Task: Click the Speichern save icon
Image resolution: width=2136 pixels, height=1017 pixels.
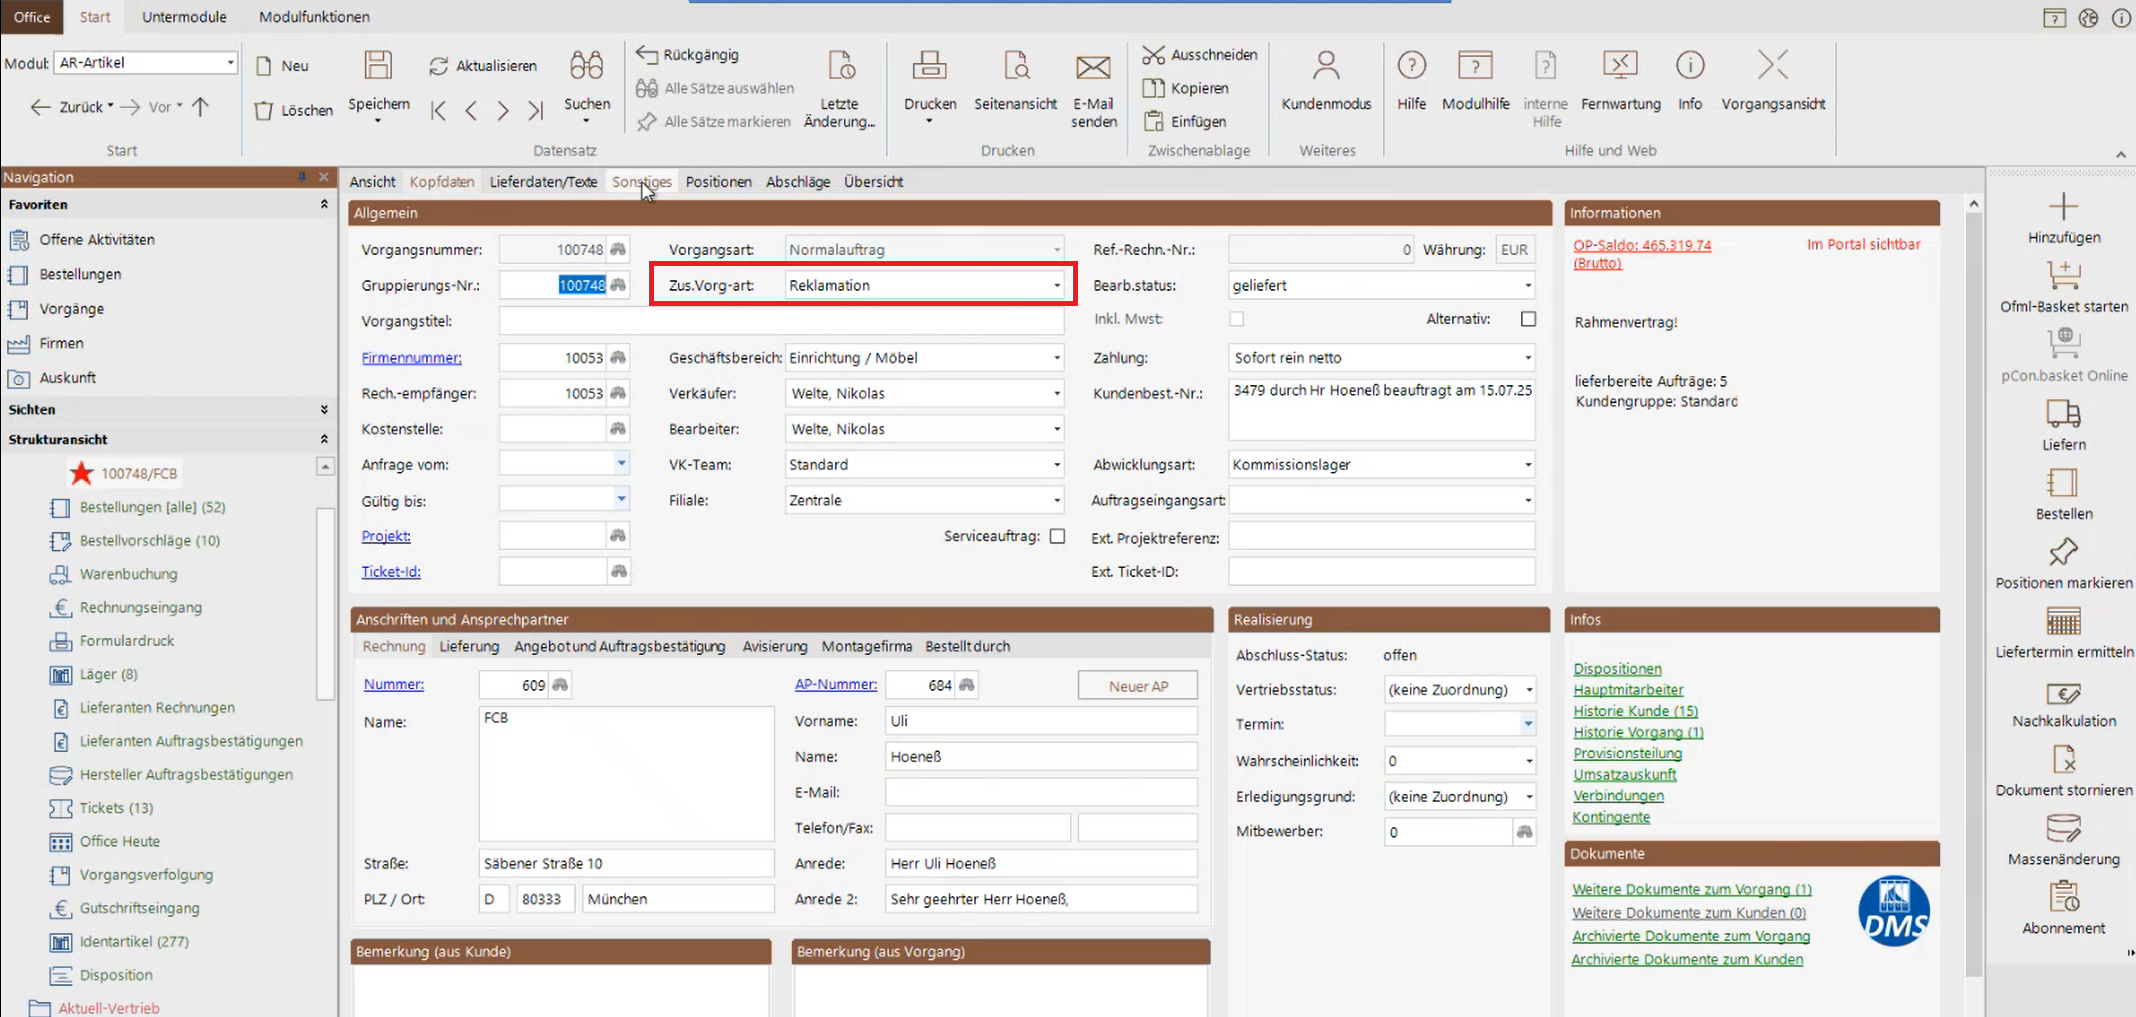Action: click(378, 66)
